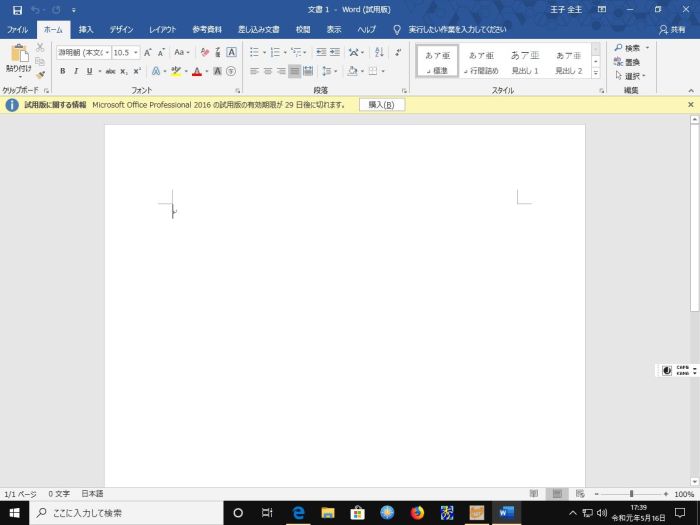
Task: Switch to the 挿入 (Insert) tab
Action: (86, 30)
